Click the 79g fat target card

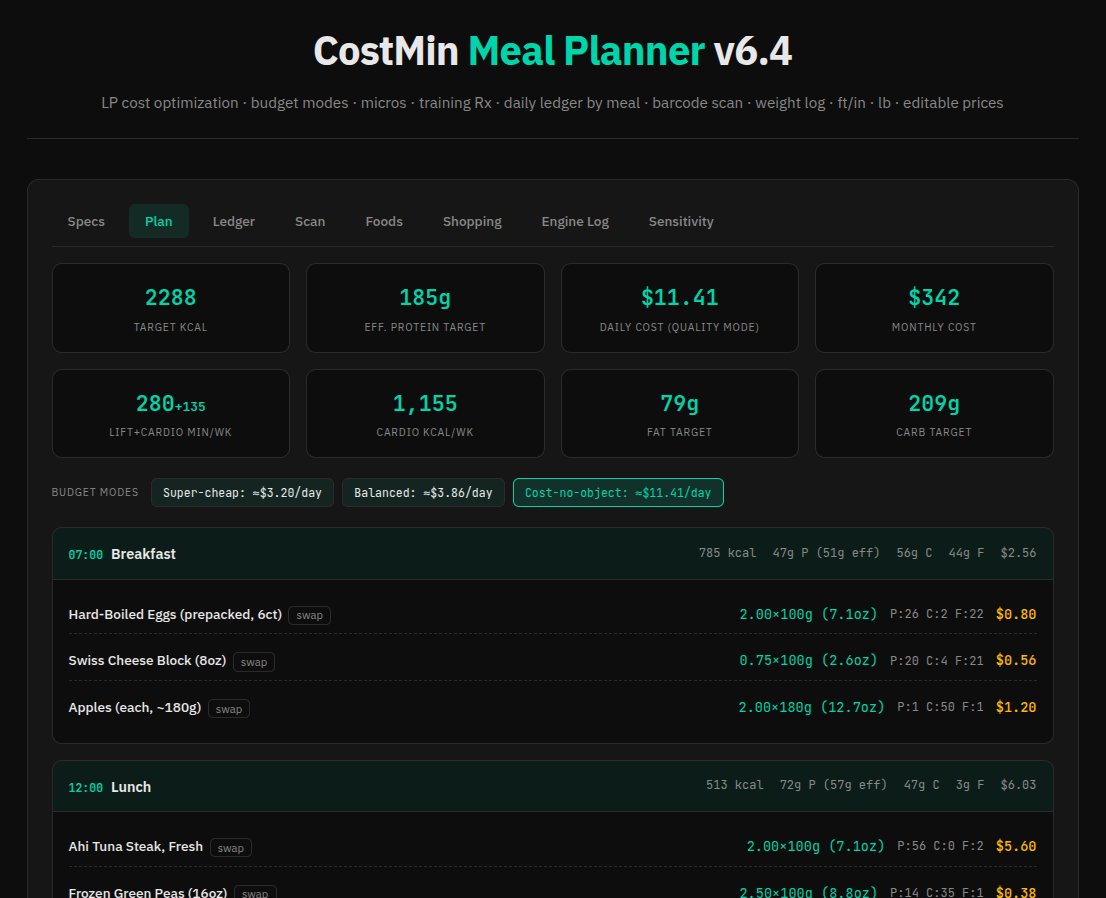[679, 413]
